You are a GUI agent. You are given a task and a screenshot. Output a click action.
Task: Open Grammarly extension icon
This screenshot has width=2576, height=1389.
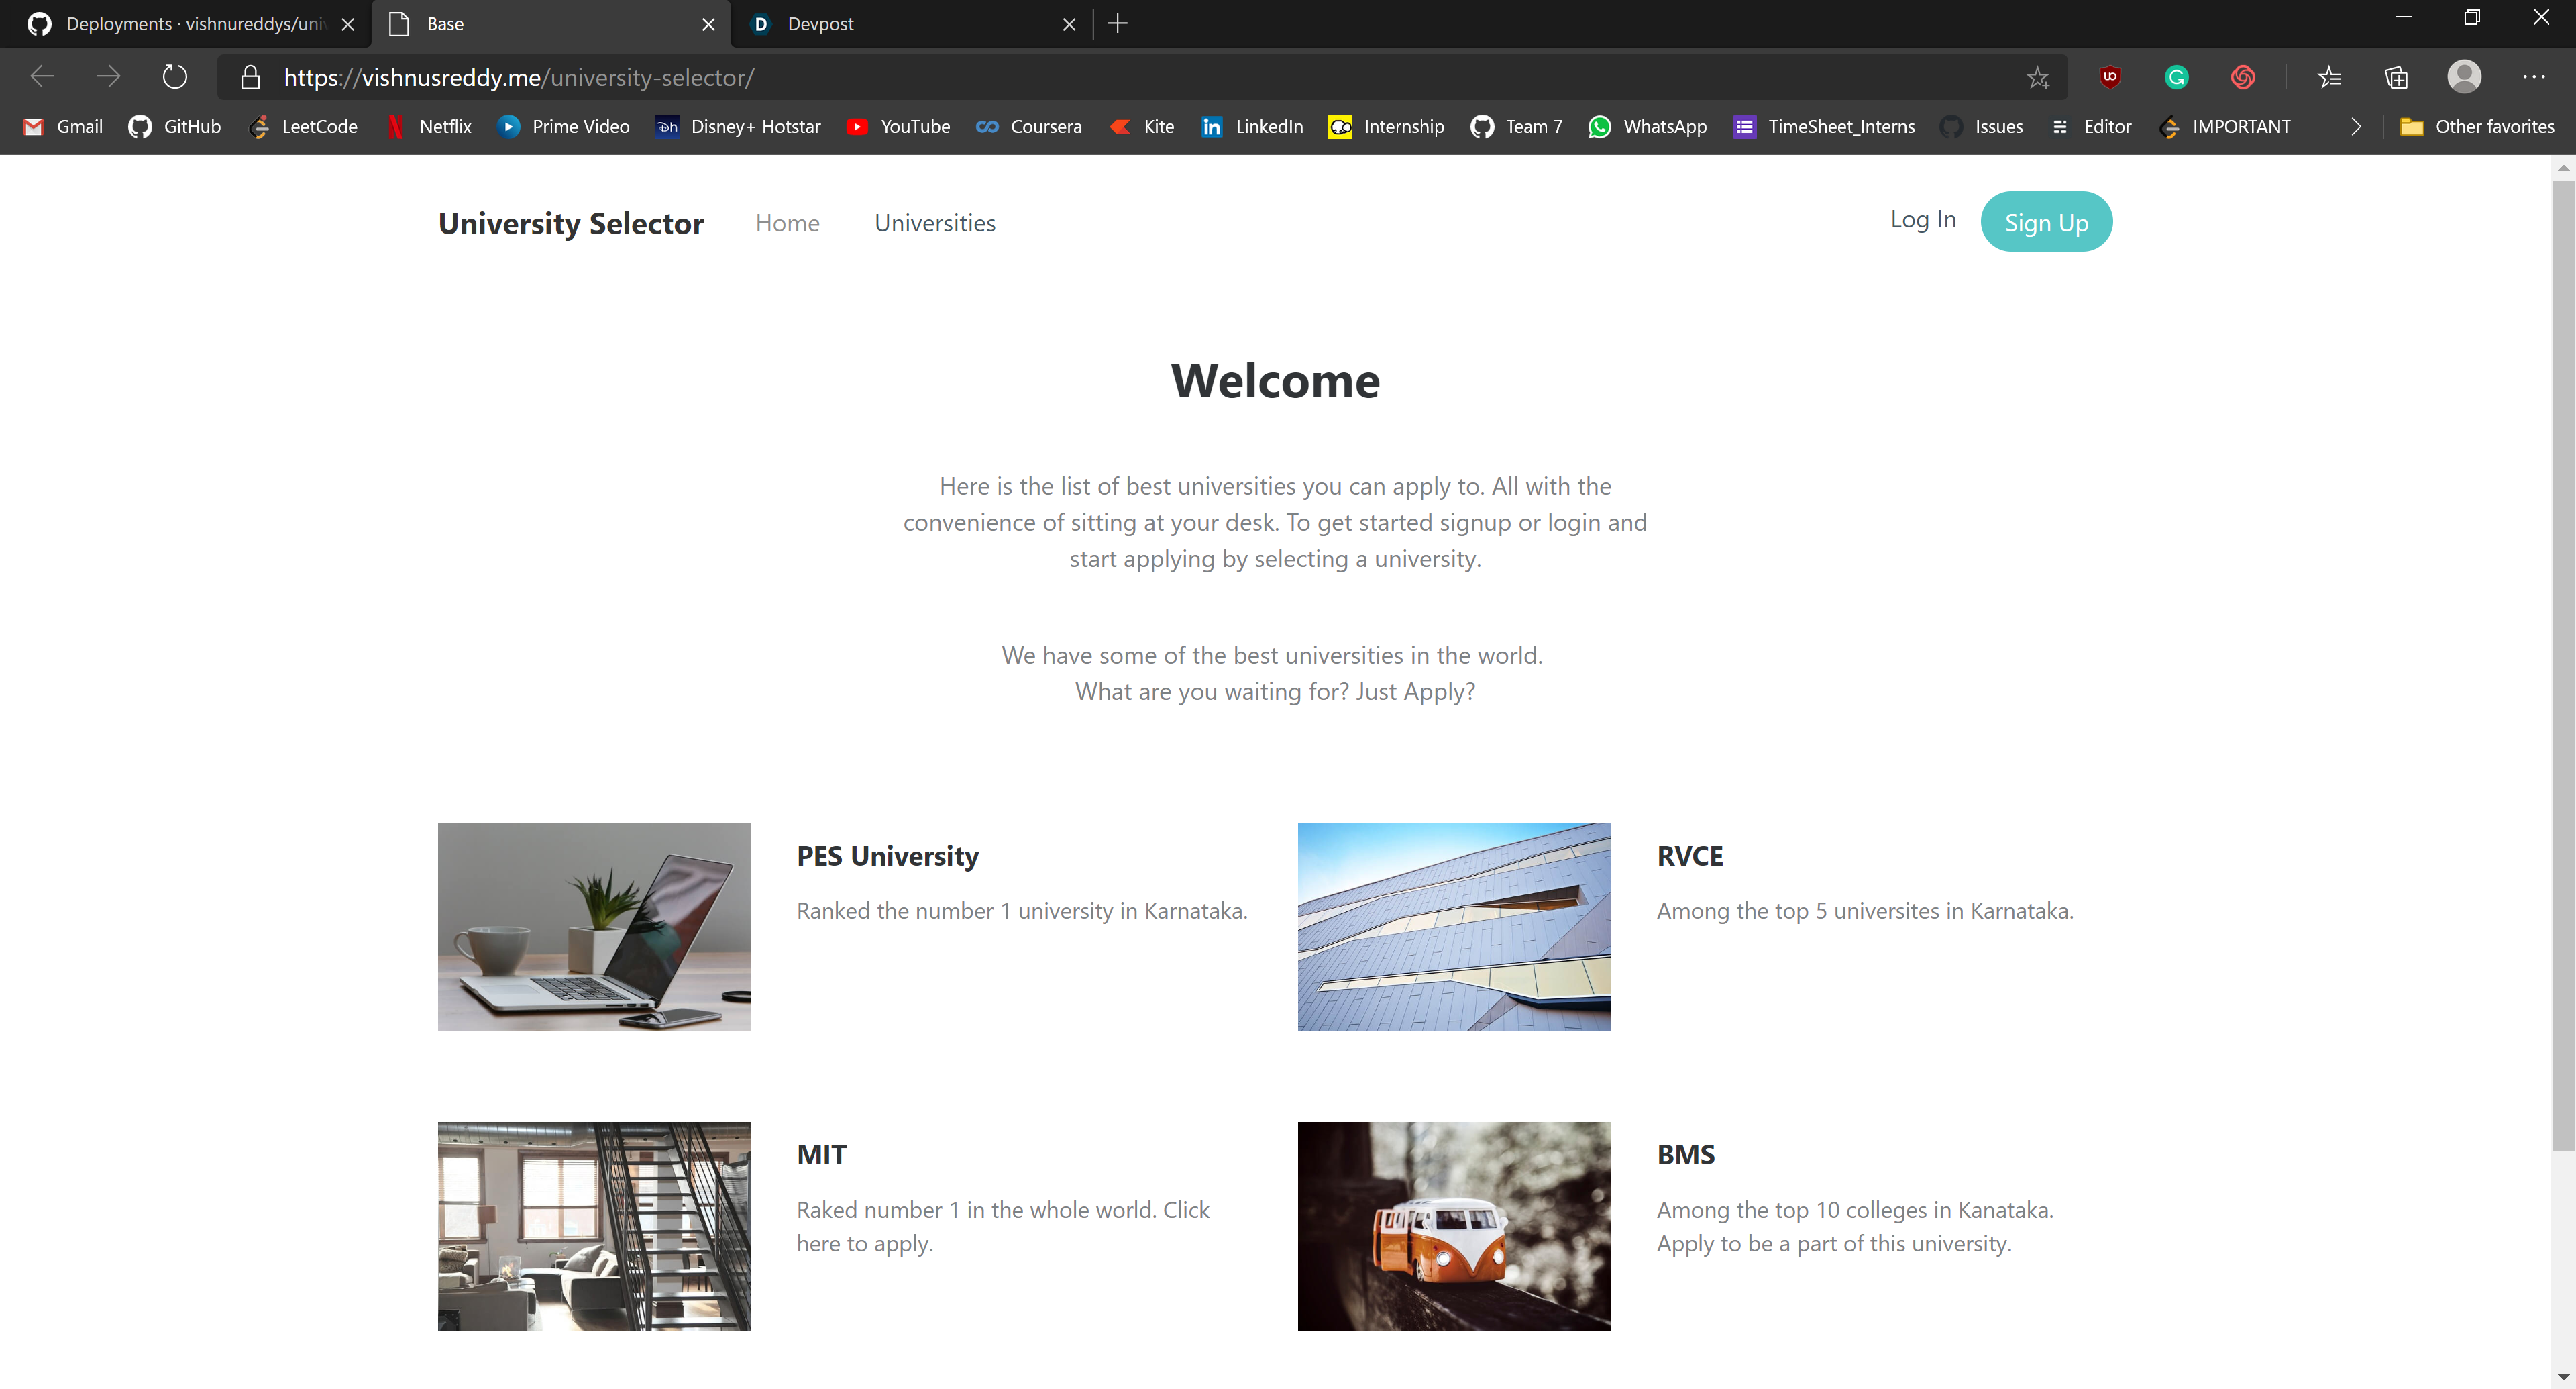click(x=2176, y=77)
